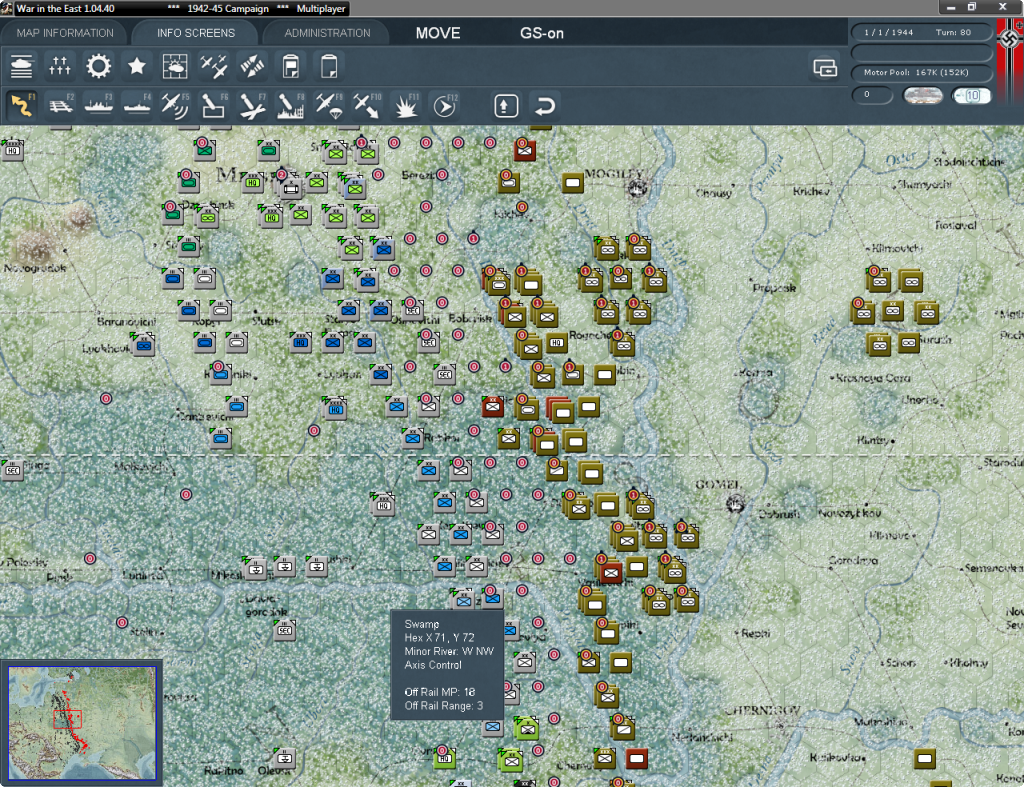Select Move mode (F1) icon
Screen dimensions: 1024x787
22,106
